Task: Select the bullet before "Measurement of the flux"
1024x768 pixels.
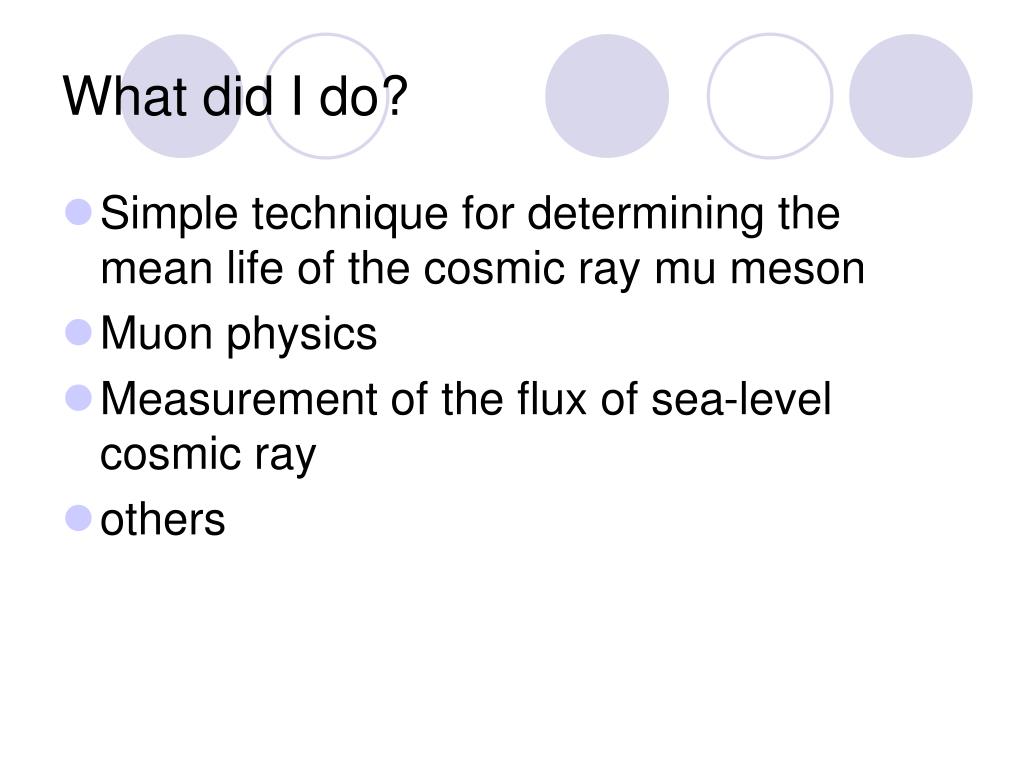Action: tap(78, 398)
